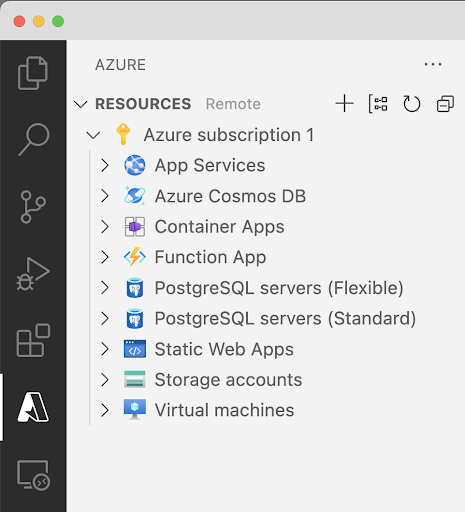Expand the Storage accounts node
465x512 pixels.
coord(105,380)
